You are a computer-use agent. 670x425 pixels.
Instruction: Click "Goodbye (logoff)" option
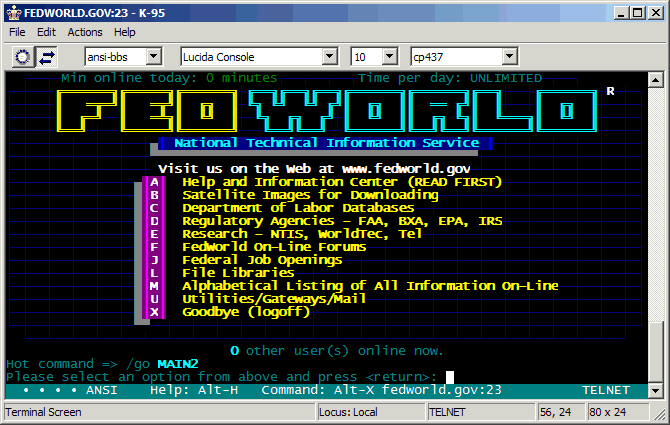pos(246,312)
